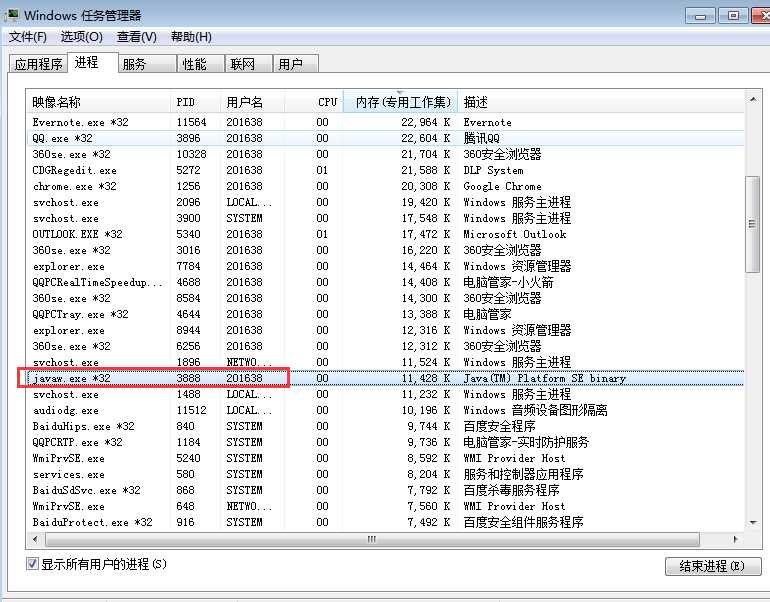Image resolution: width=770 pixels, height=602 pixels.
Task: Select the BaiduHips.exe *32 process
Action: [x=385, y=426]
